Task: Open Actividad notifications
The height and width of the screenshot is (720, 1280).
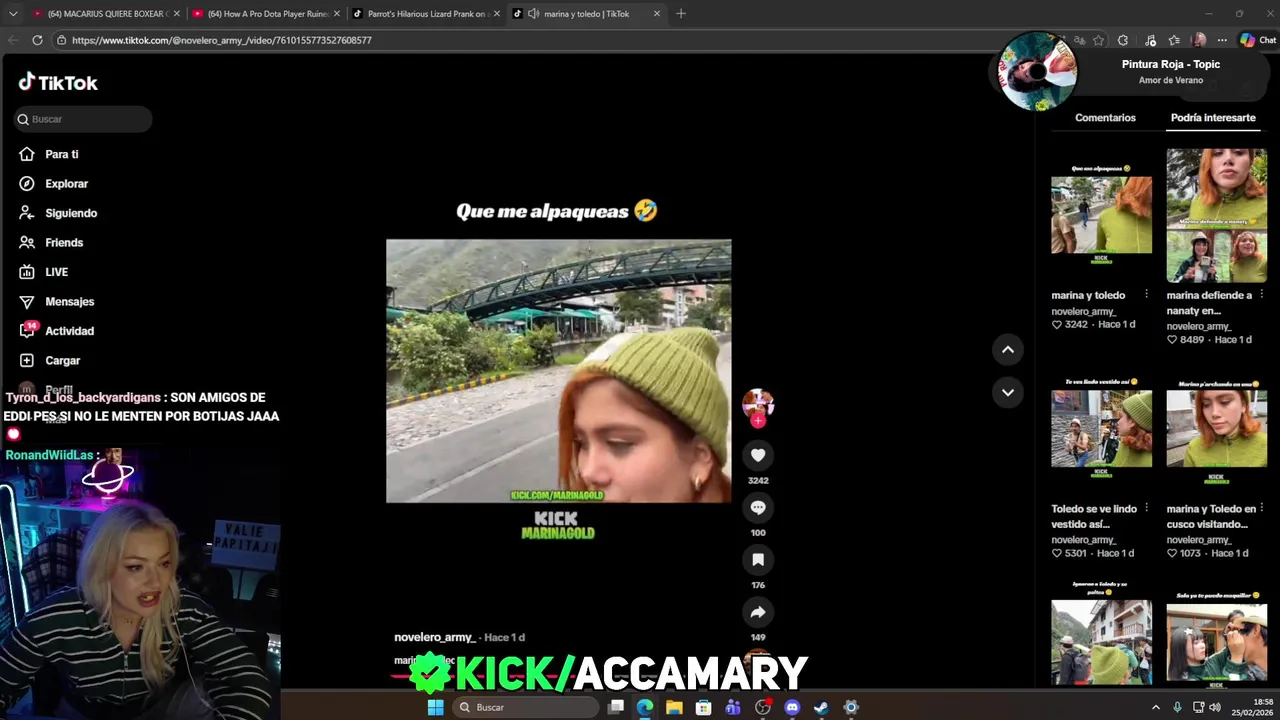Action: 56,331
